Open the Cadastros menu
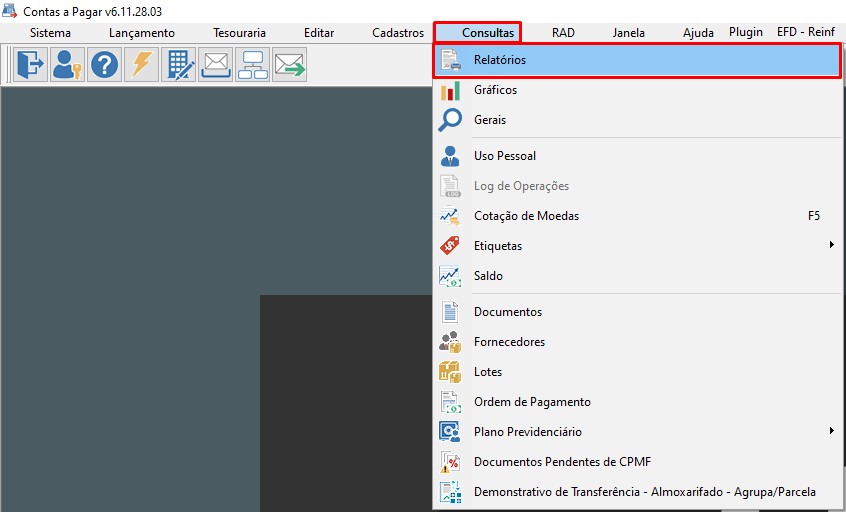The height and width of the screenshot is (512, 846). click(x=398, y=33)
